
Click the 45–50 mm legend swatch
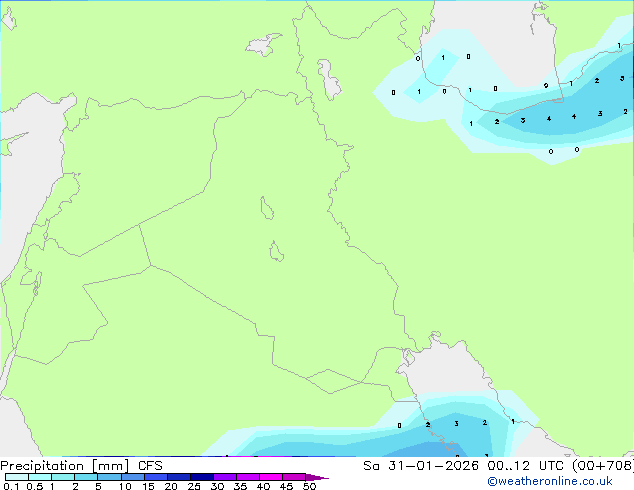[x=294, y=477]
